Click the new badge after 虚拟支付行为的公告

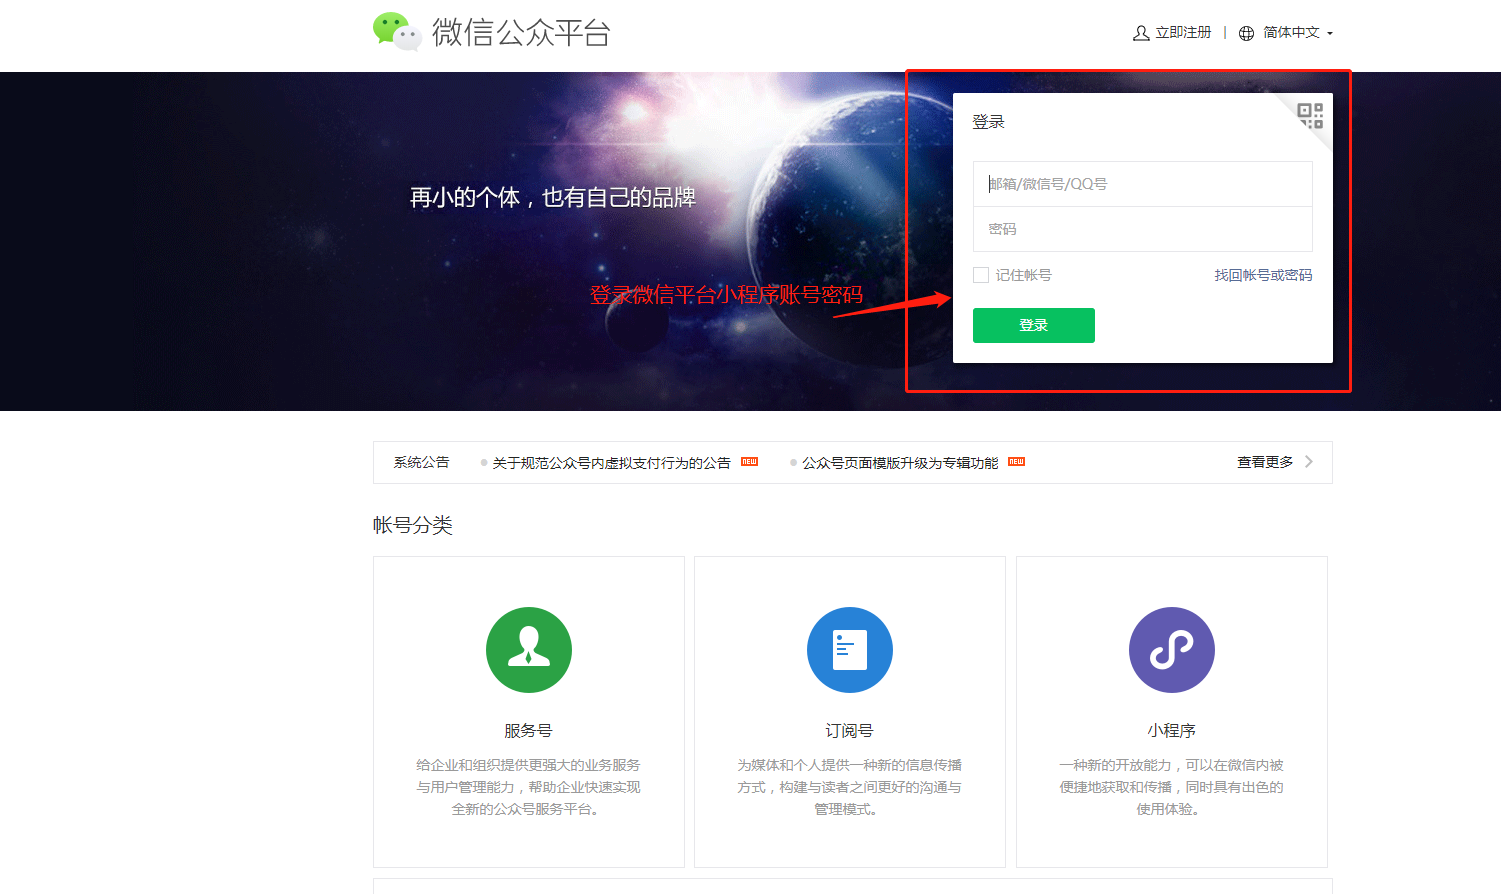[x=749, y=462]
